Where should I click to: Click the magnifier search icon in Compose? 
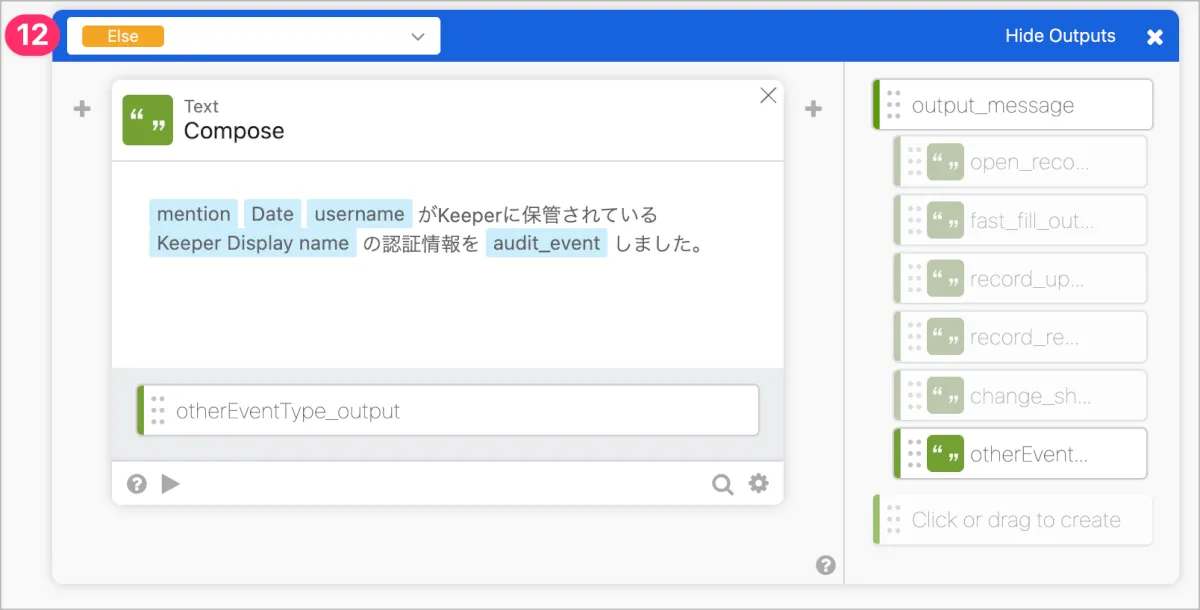pos(722,484)
